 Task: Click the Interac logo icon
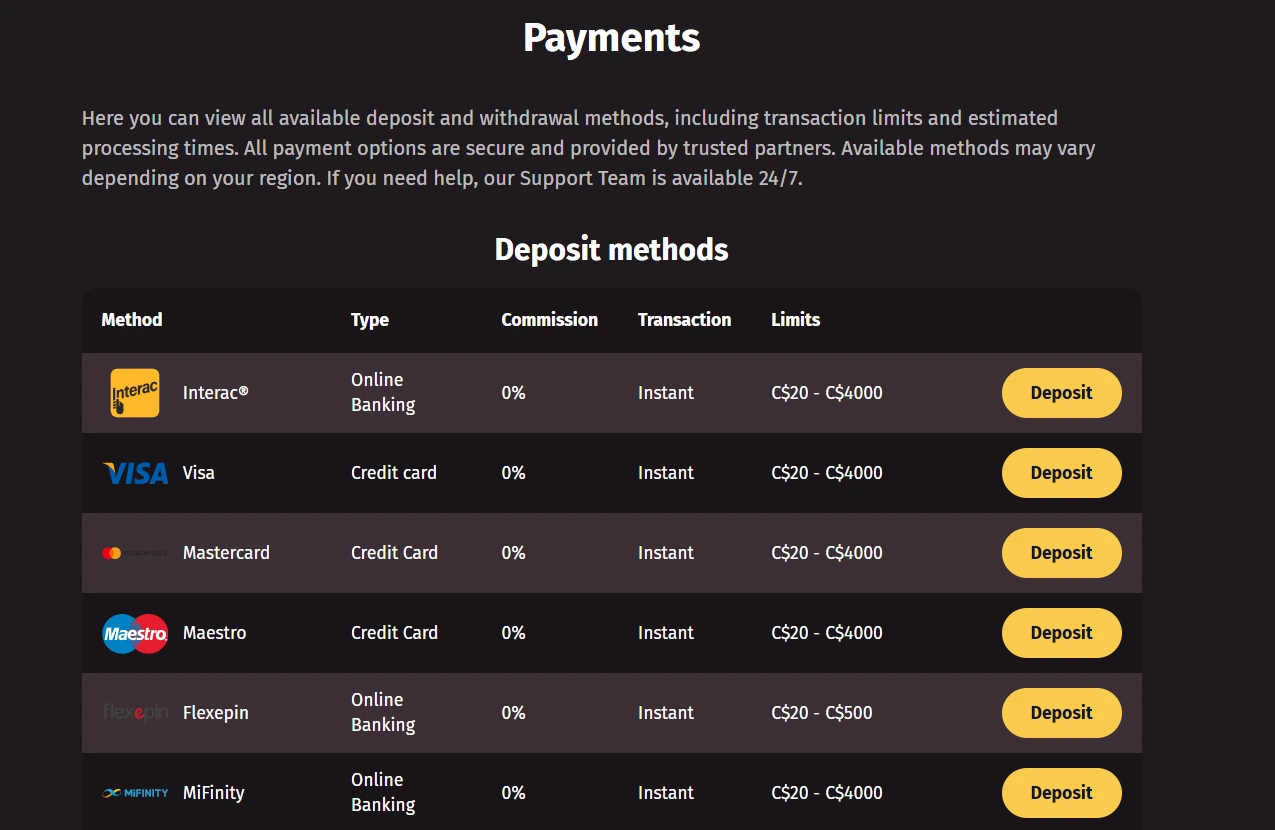click(135, 393)
